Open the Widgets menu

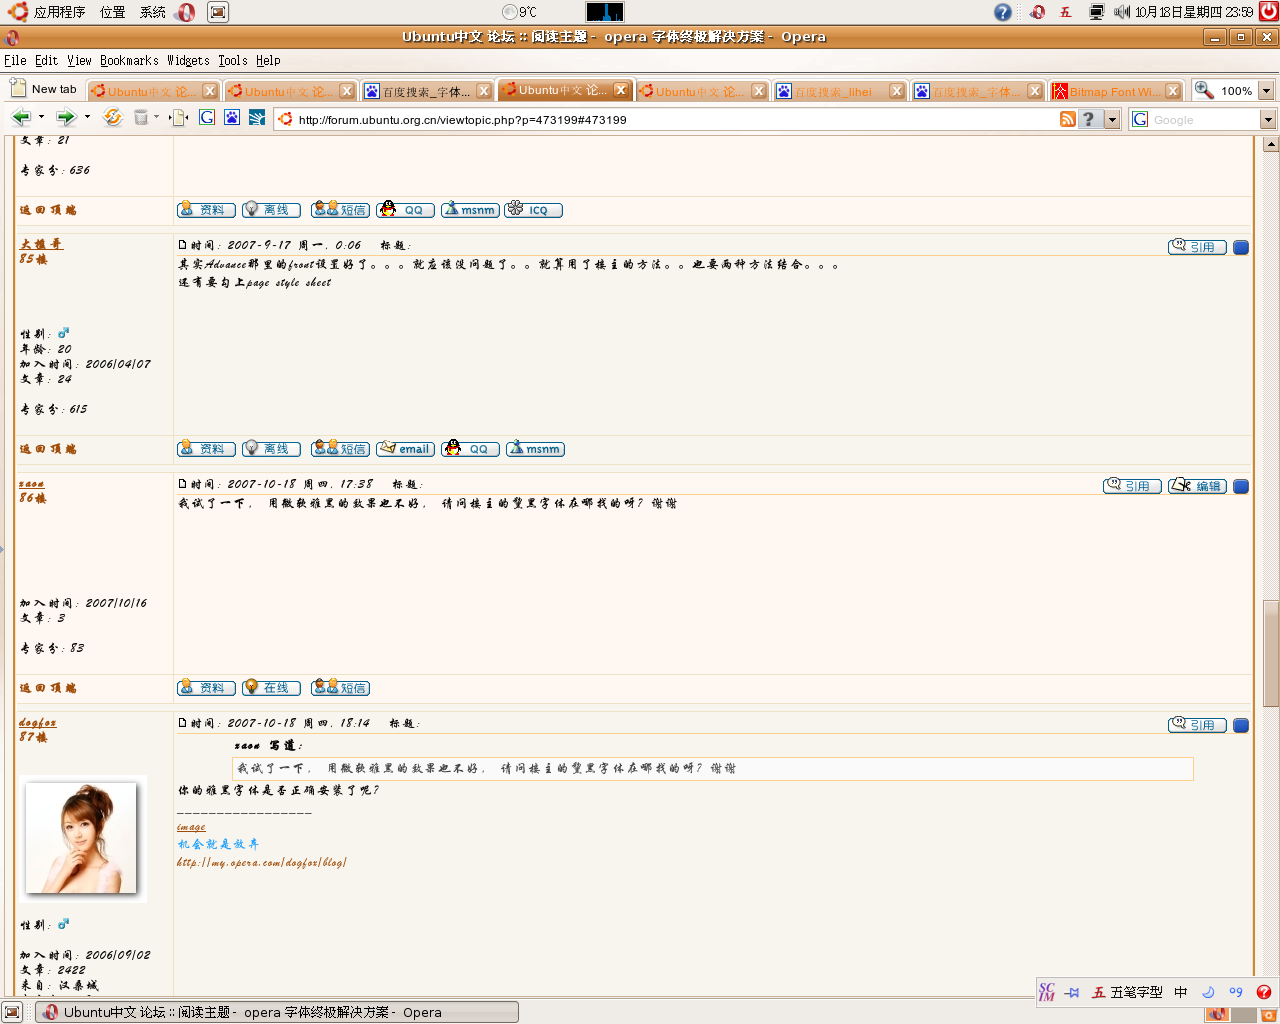pyautogui.click(x=188, y=60)
